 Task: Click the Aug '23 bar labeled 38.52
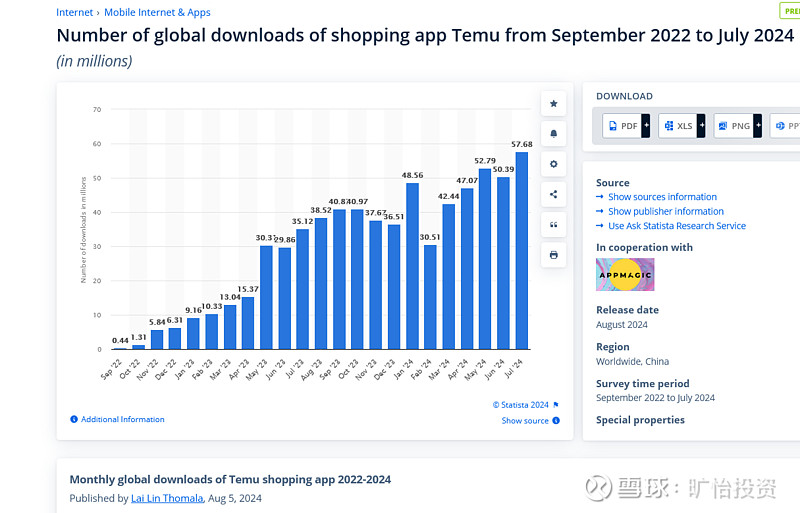click(321, 283)
